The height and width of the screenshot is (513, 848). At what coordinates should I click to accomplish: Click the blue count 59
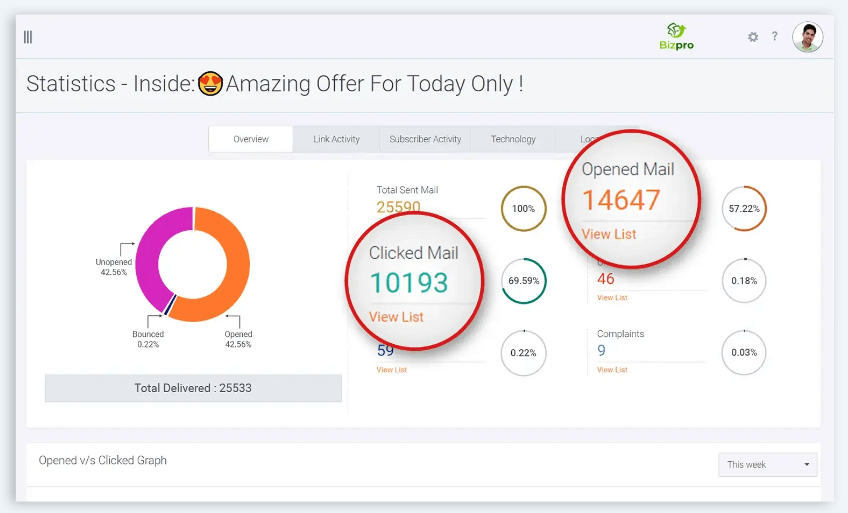pos(386,351)
